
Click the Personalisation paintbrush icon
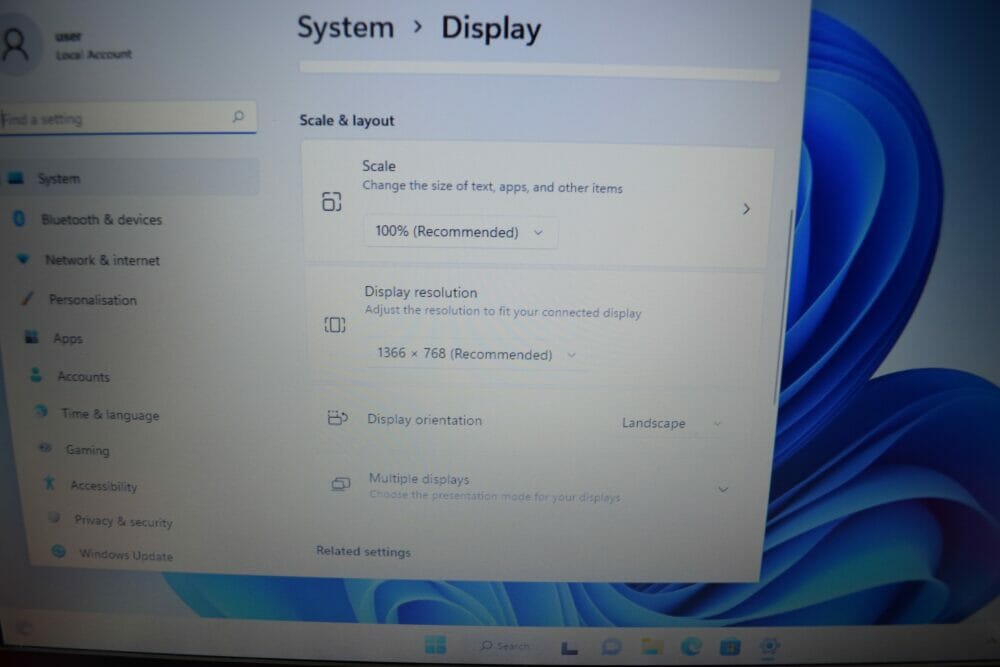point(27,298)
